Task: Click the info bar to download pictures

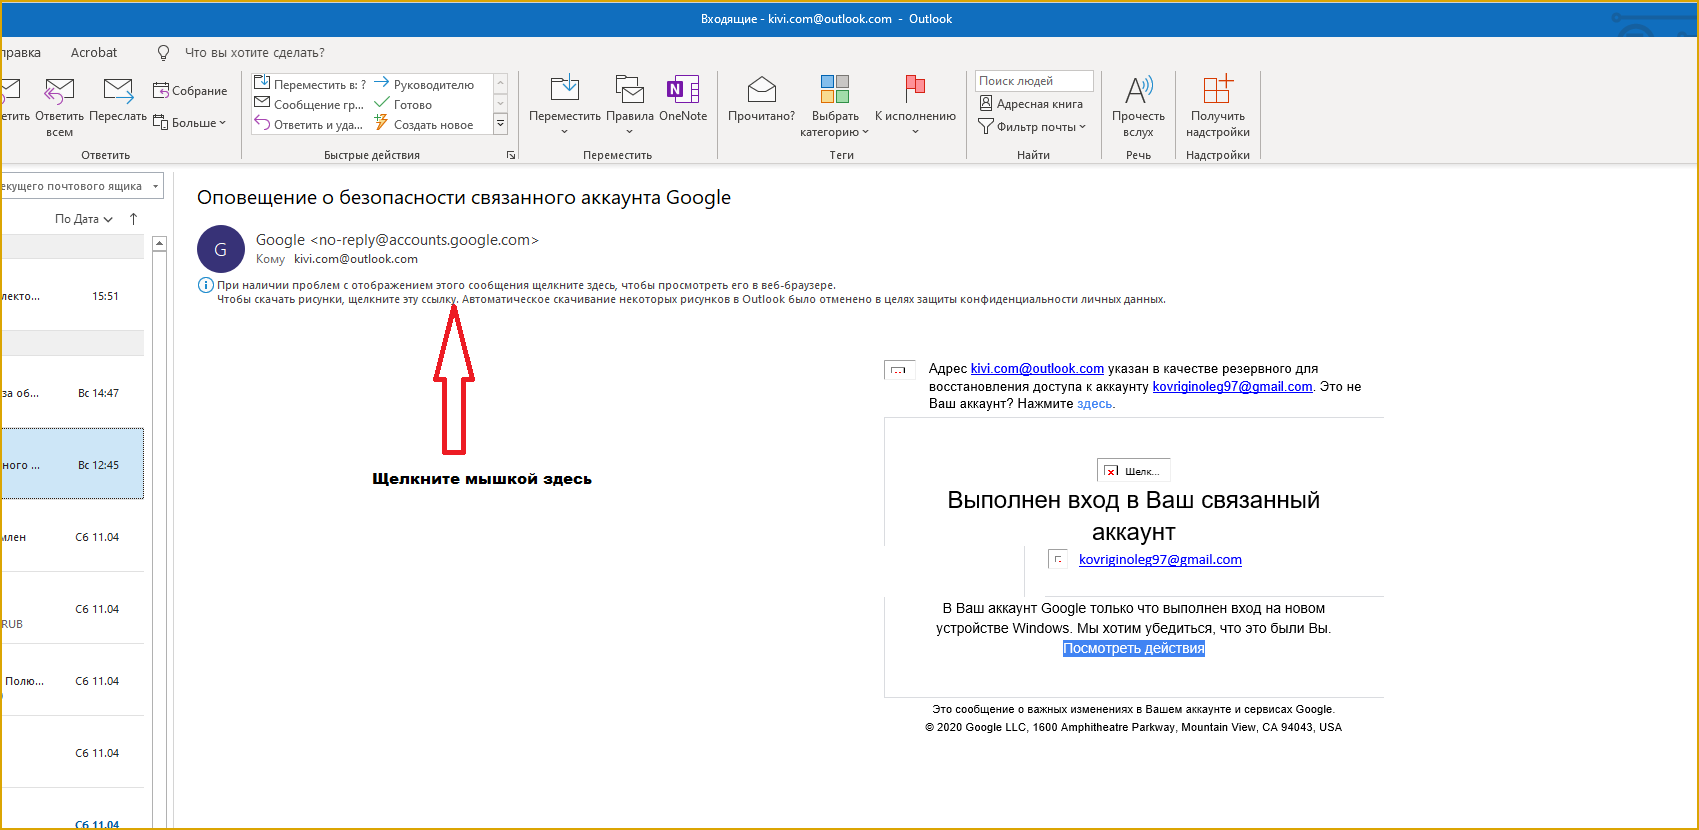Action: click(x=691, y=299)
